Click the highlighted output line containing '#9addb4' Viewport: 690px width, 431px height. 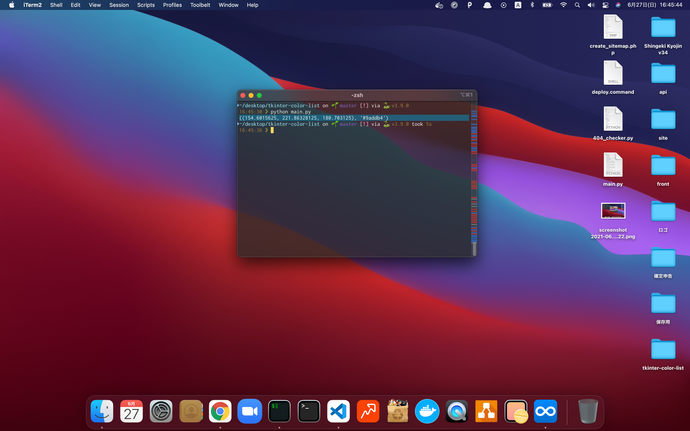coord(354,118)
